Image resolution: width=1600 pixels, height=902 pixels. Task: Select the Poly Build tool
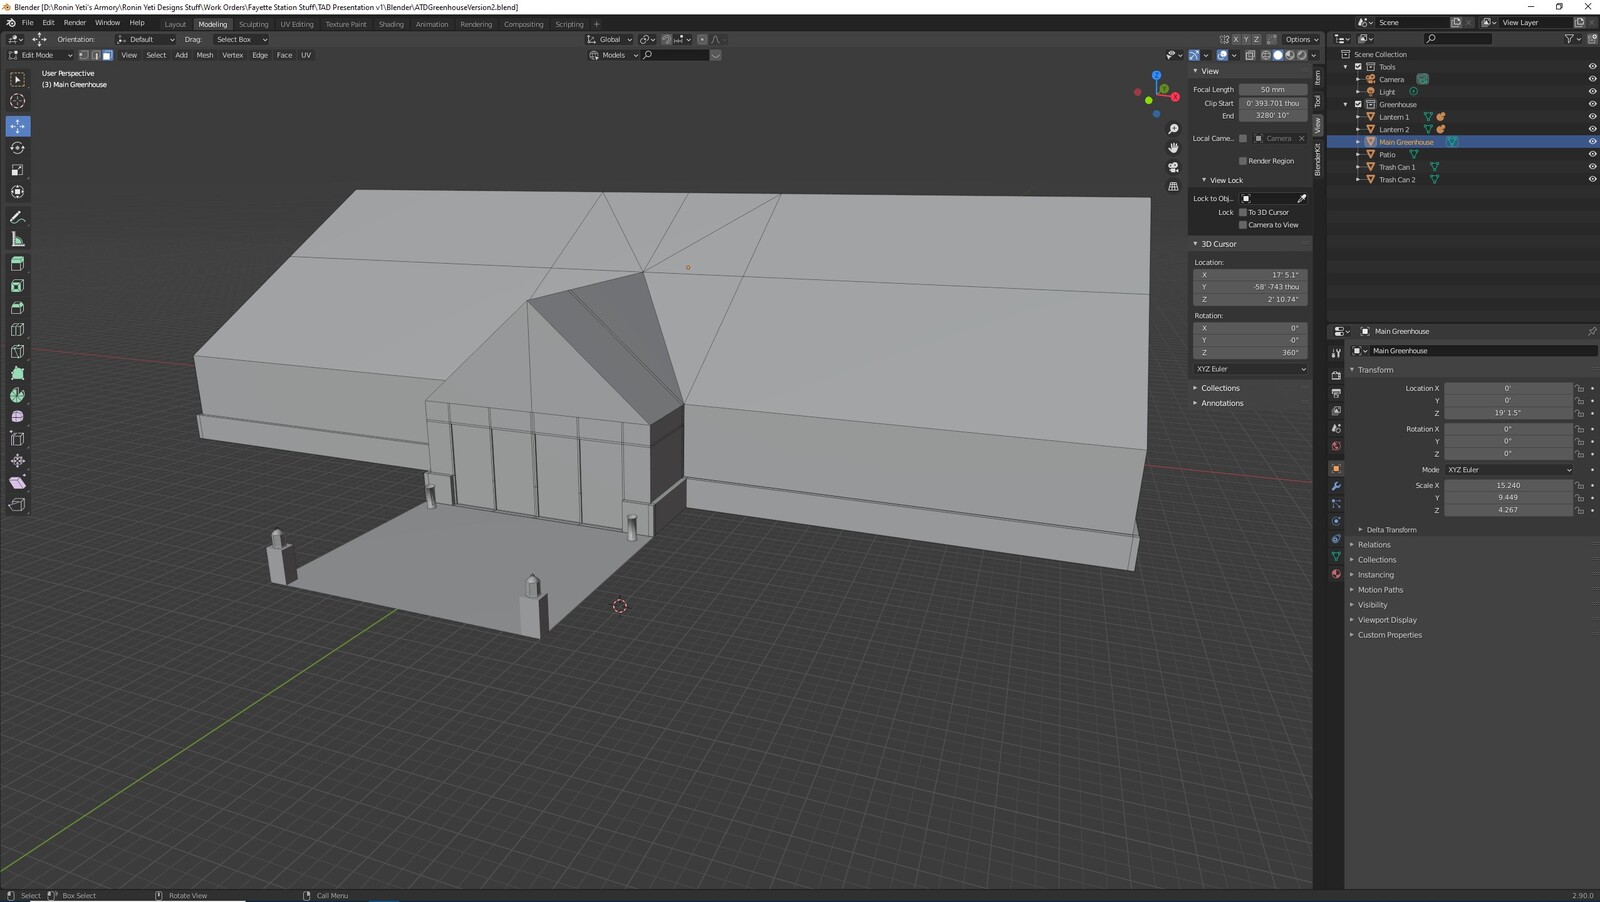[x=18, y=373]
